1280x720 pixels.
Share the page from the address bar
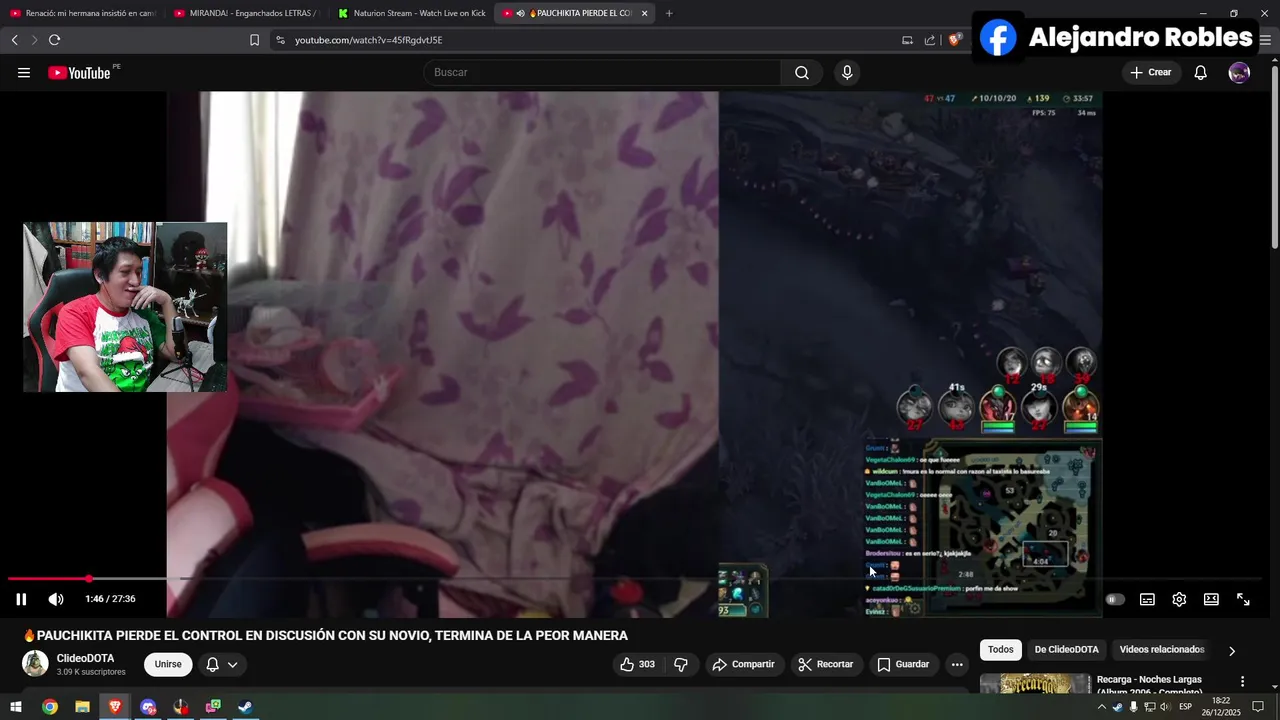tap(930, 40)
